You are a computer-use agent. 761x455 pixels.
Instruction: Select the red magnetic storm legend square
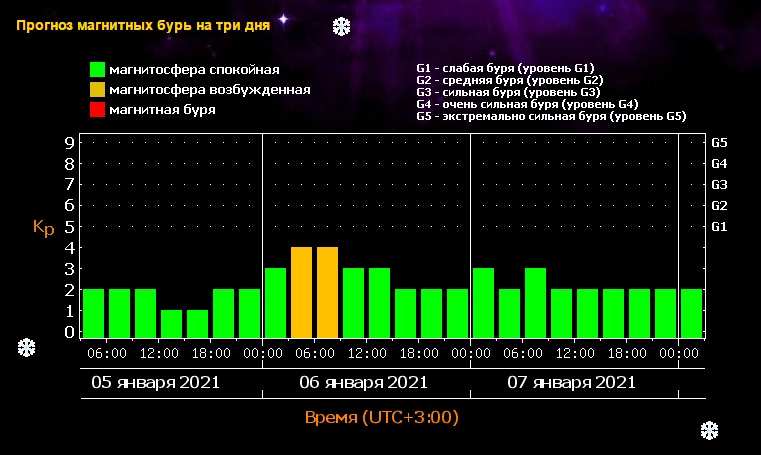point(97,109)
